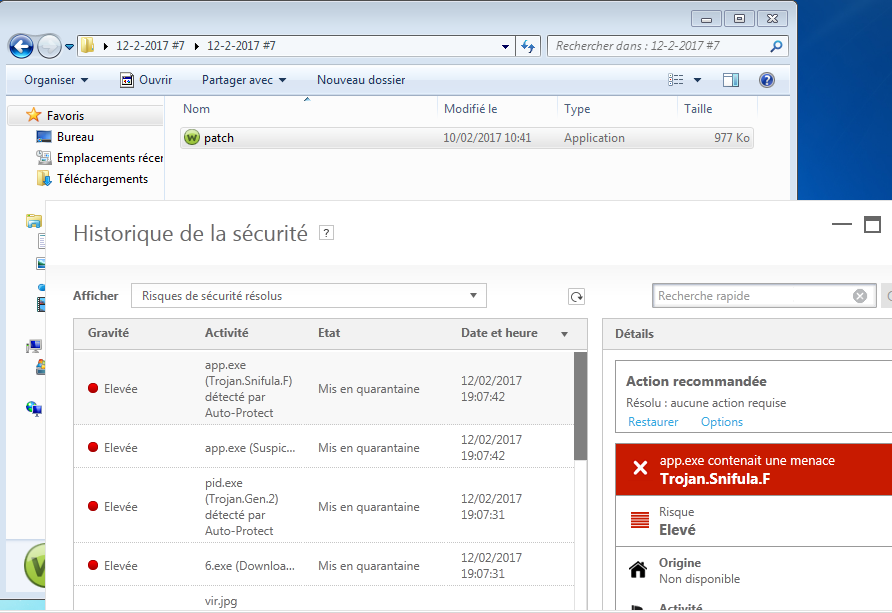Click the Restaurer link

[x=653, y=422]
